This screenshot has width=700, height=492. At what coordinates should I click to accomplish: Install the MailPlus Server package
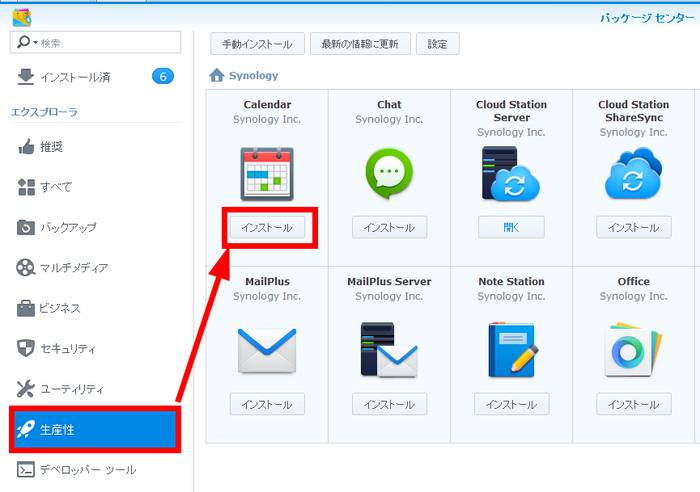click(389, 404)
